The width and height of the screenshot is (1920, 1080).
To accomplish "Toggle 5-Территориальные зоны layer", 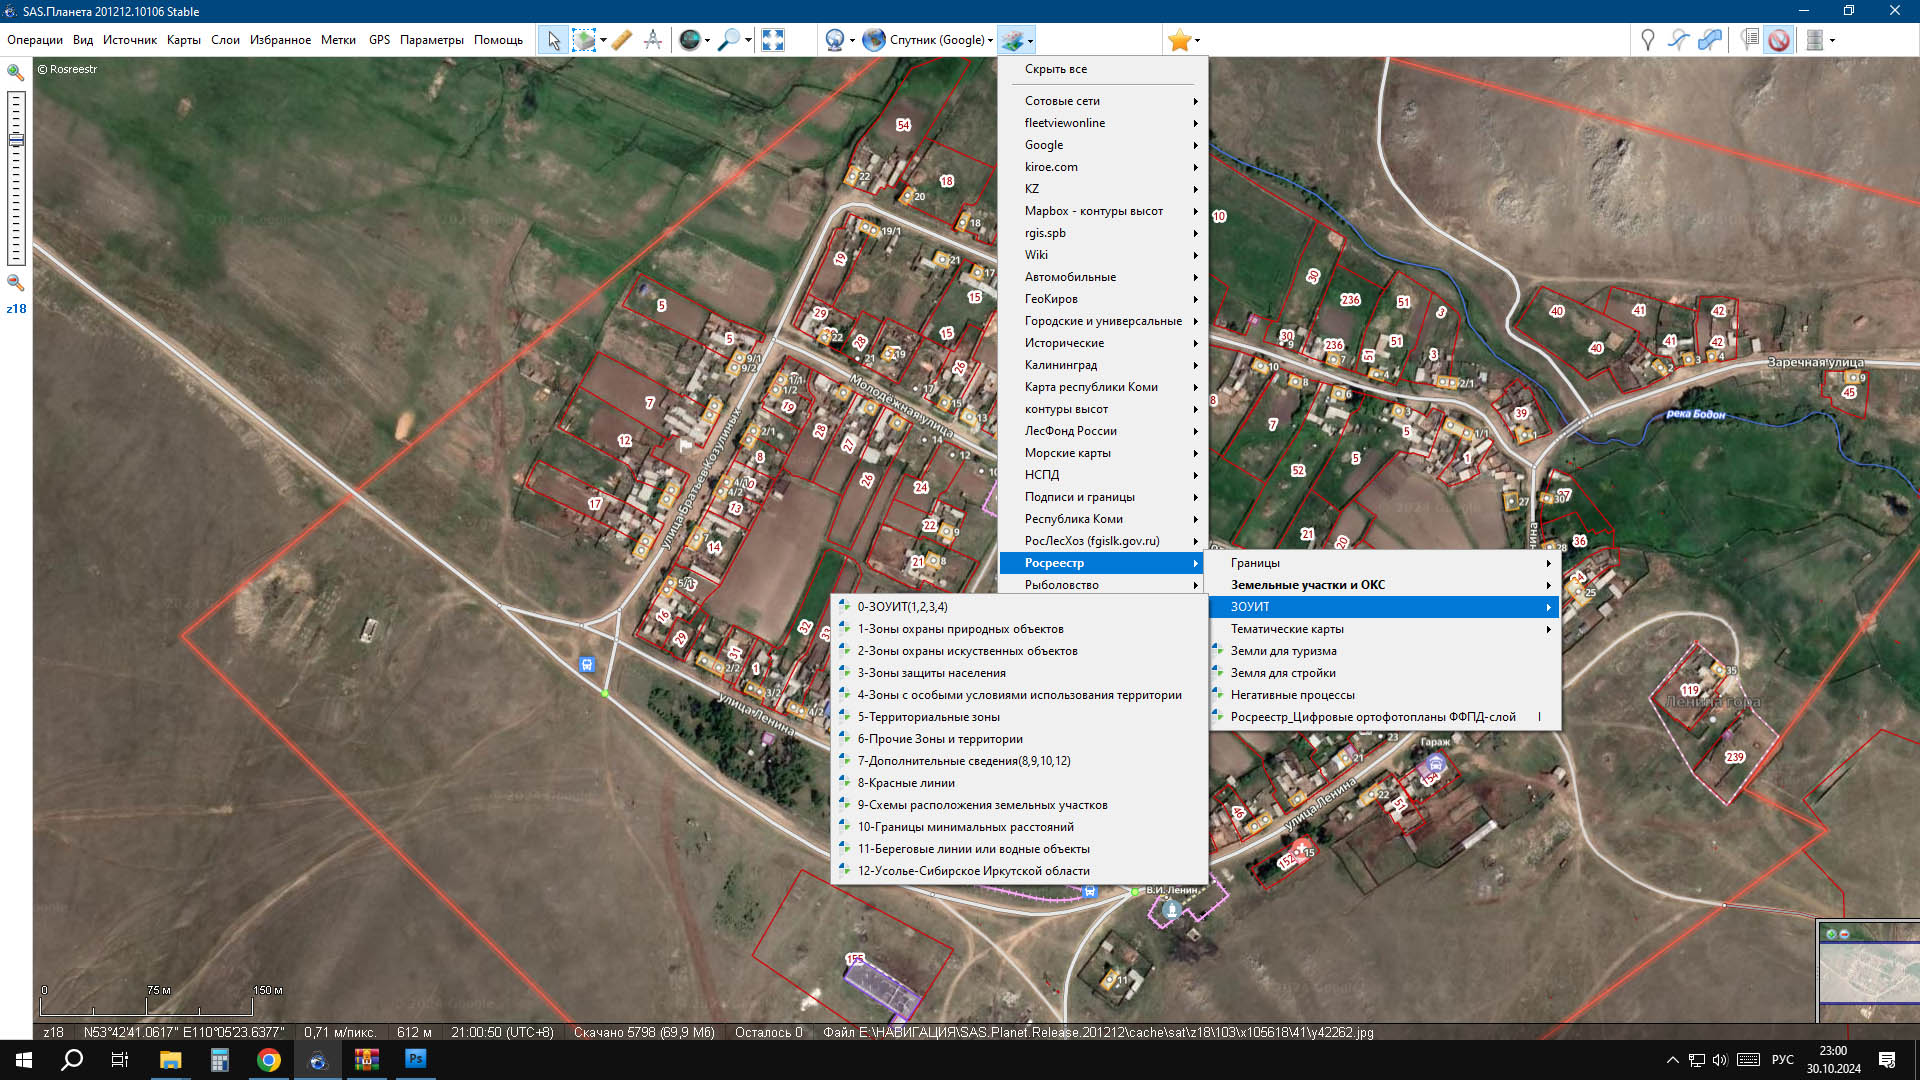I will tap(928, 717).
